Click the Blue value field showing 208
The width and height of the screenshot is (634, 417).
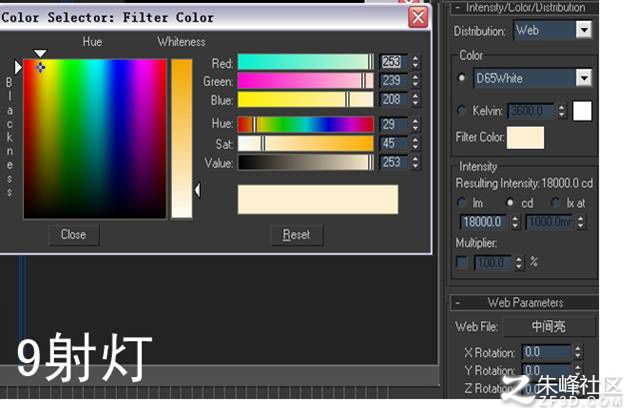pyautogui.click(x=393, y=99)
